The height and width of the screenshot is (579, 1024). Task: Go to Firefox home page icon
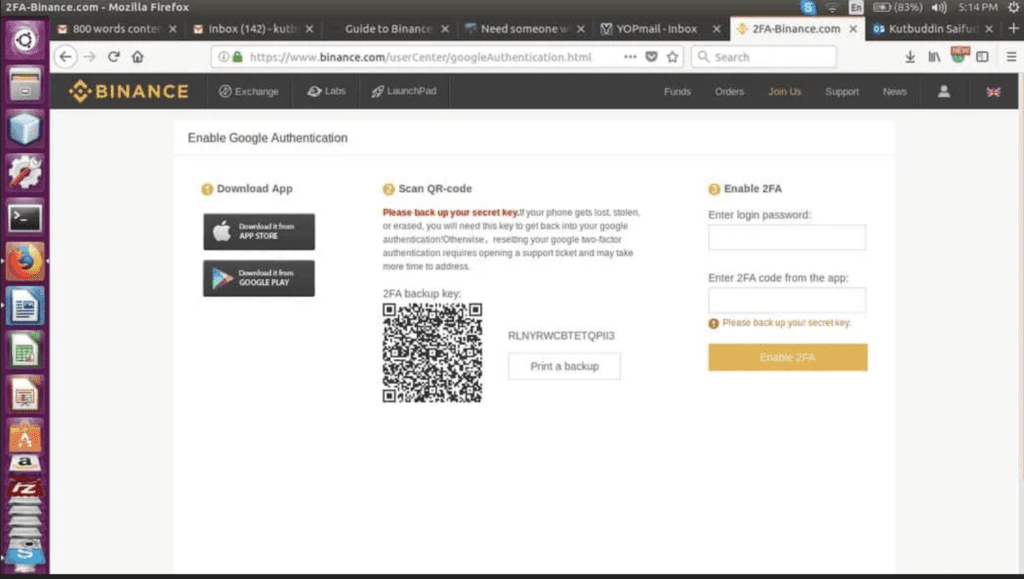[x=137, y=57]
